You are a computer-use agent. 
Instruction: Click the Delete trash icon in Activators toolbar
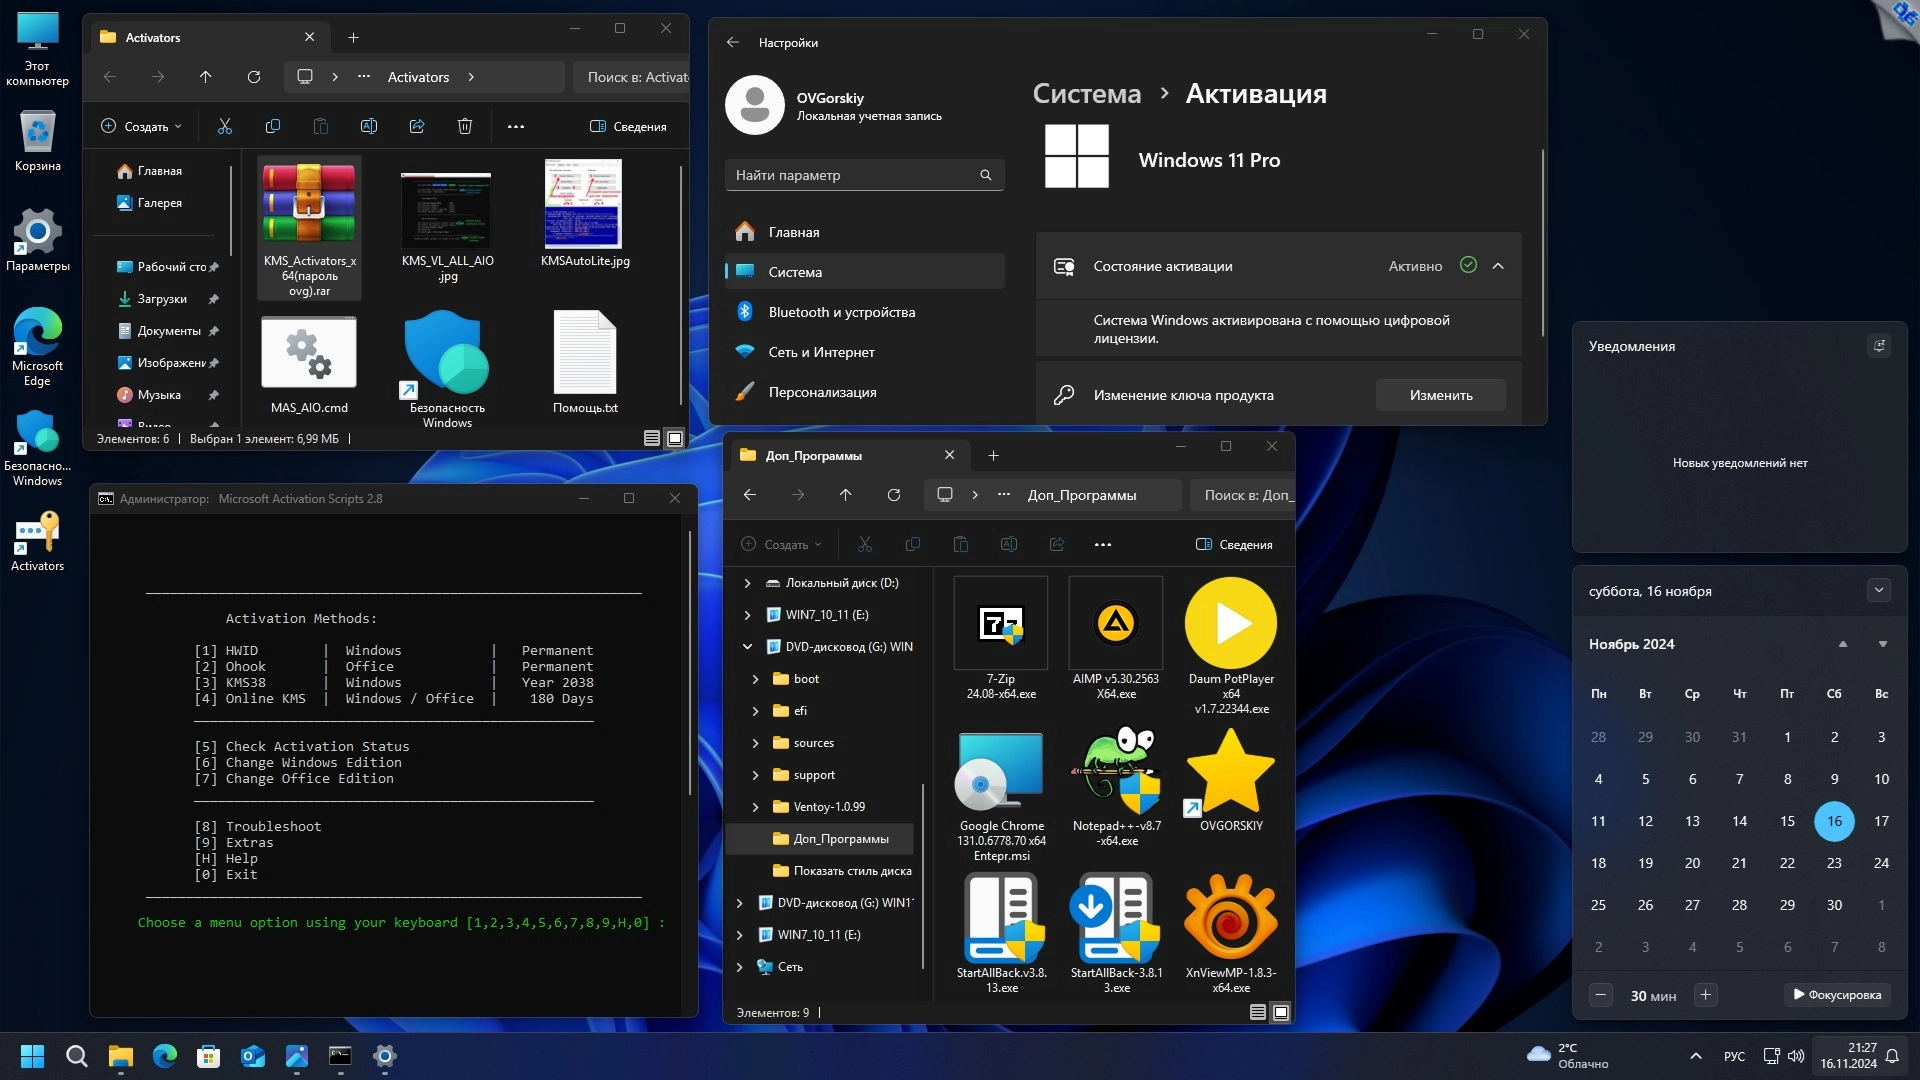[x=465, y=126]
